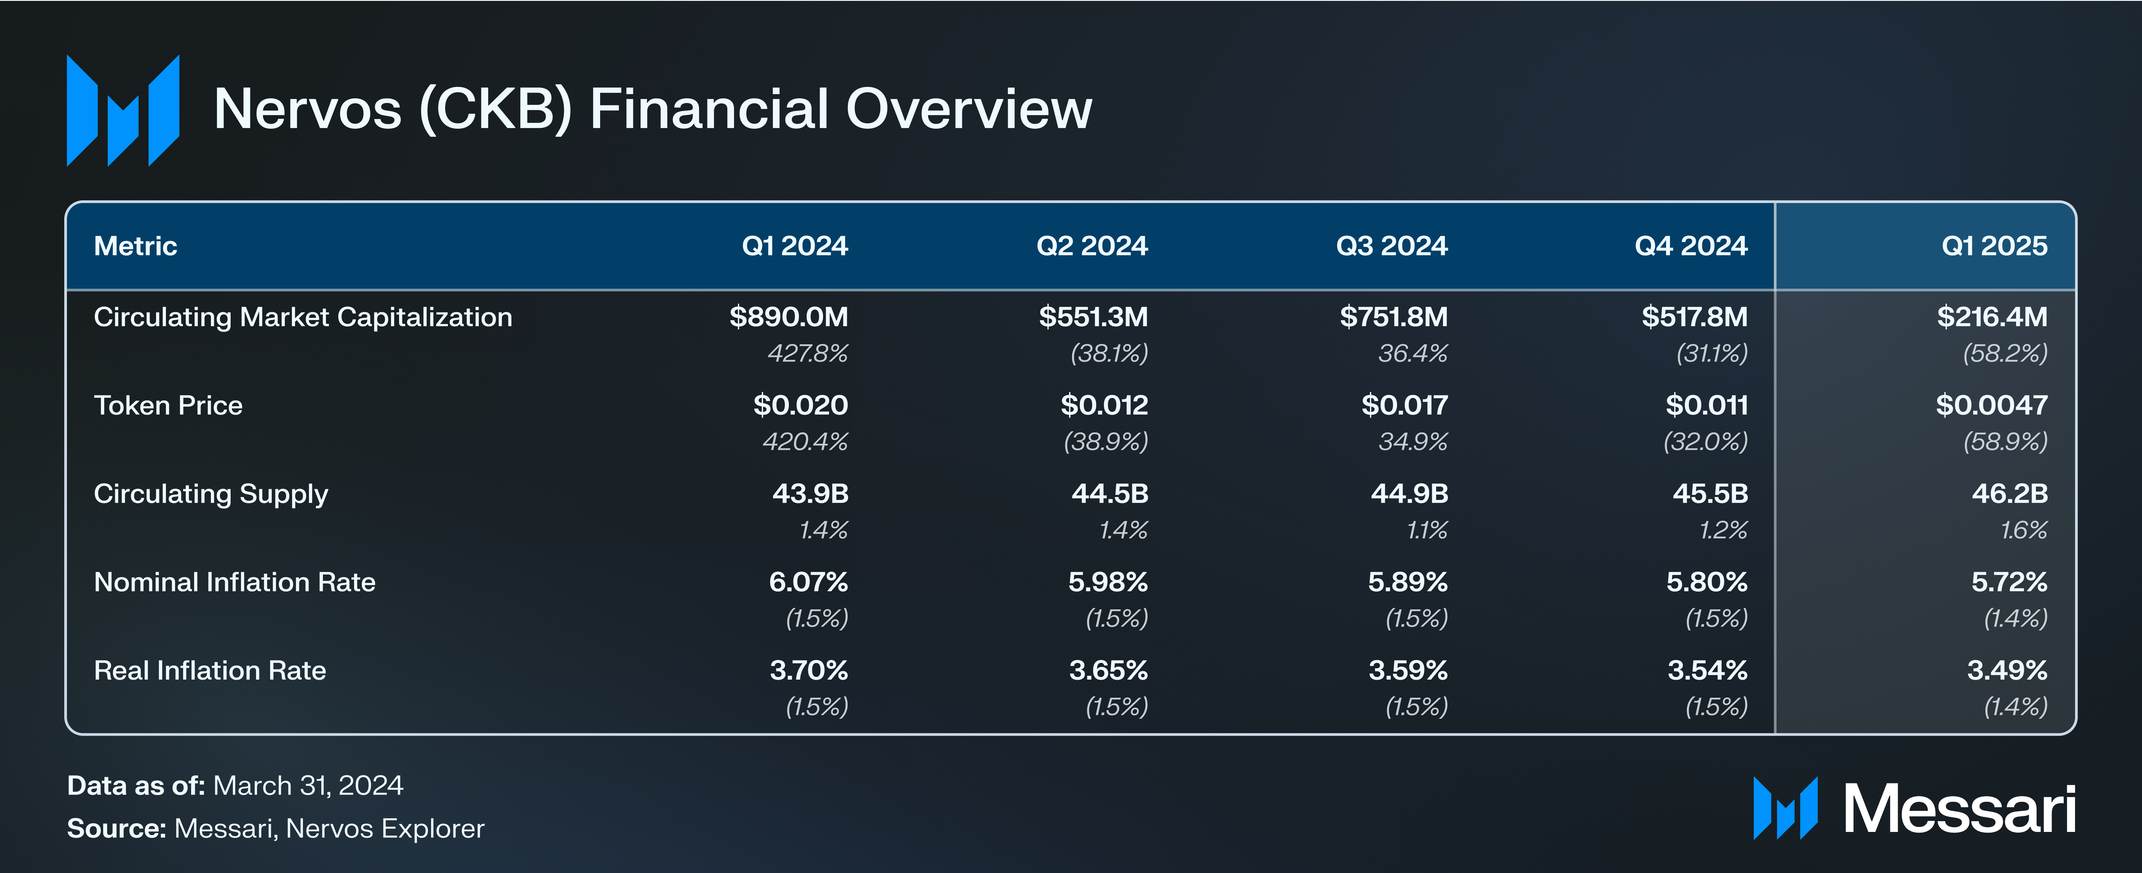Click the (32.0%) price change
This screenshot has height=873, width=2142.
click(1706, 441)
